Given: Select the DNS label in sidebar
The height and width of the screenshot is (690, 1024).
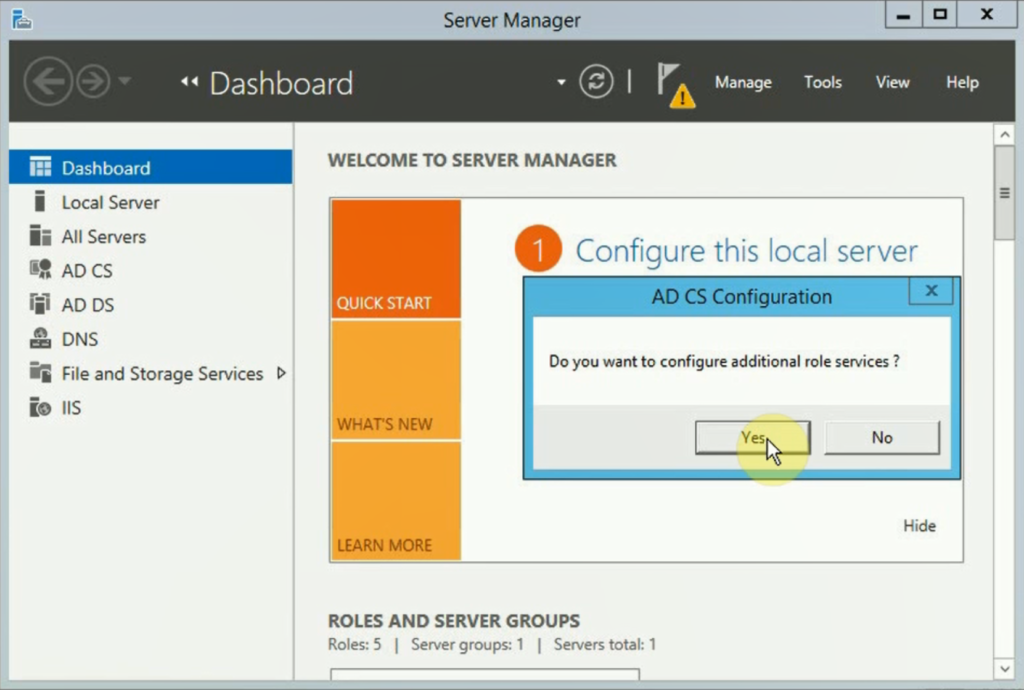Looking at the screenshot, I should click(80, 339).
